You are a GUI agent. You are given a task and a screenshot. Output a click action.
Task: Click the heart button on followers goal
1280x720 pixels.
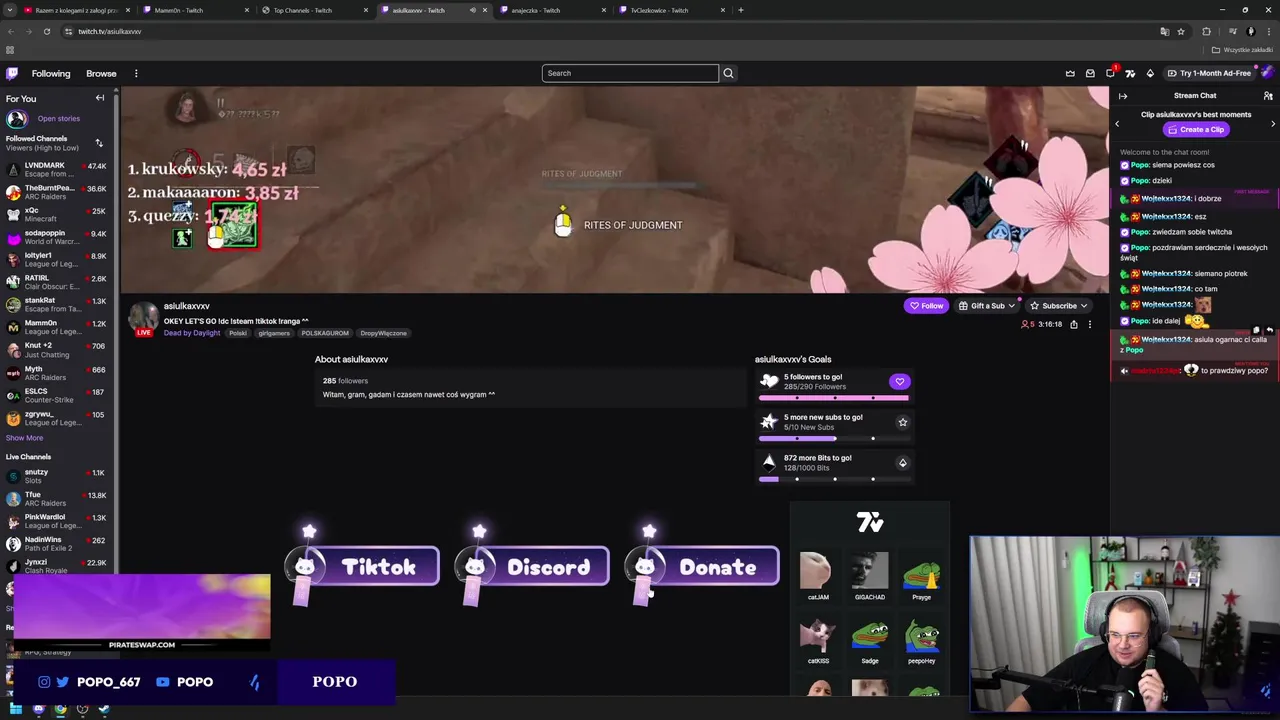[x=899, y=381]
